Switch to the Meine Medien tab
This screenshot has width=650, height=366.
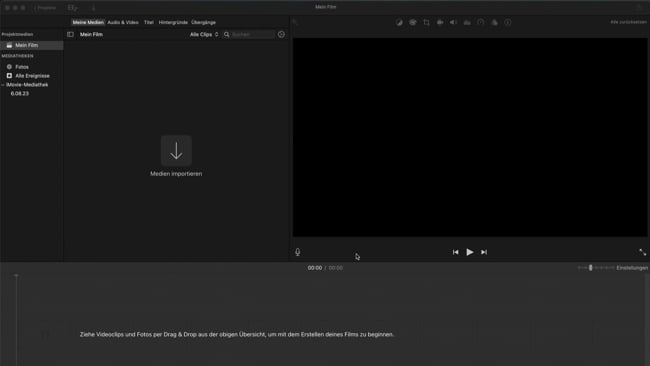(88, 22)
